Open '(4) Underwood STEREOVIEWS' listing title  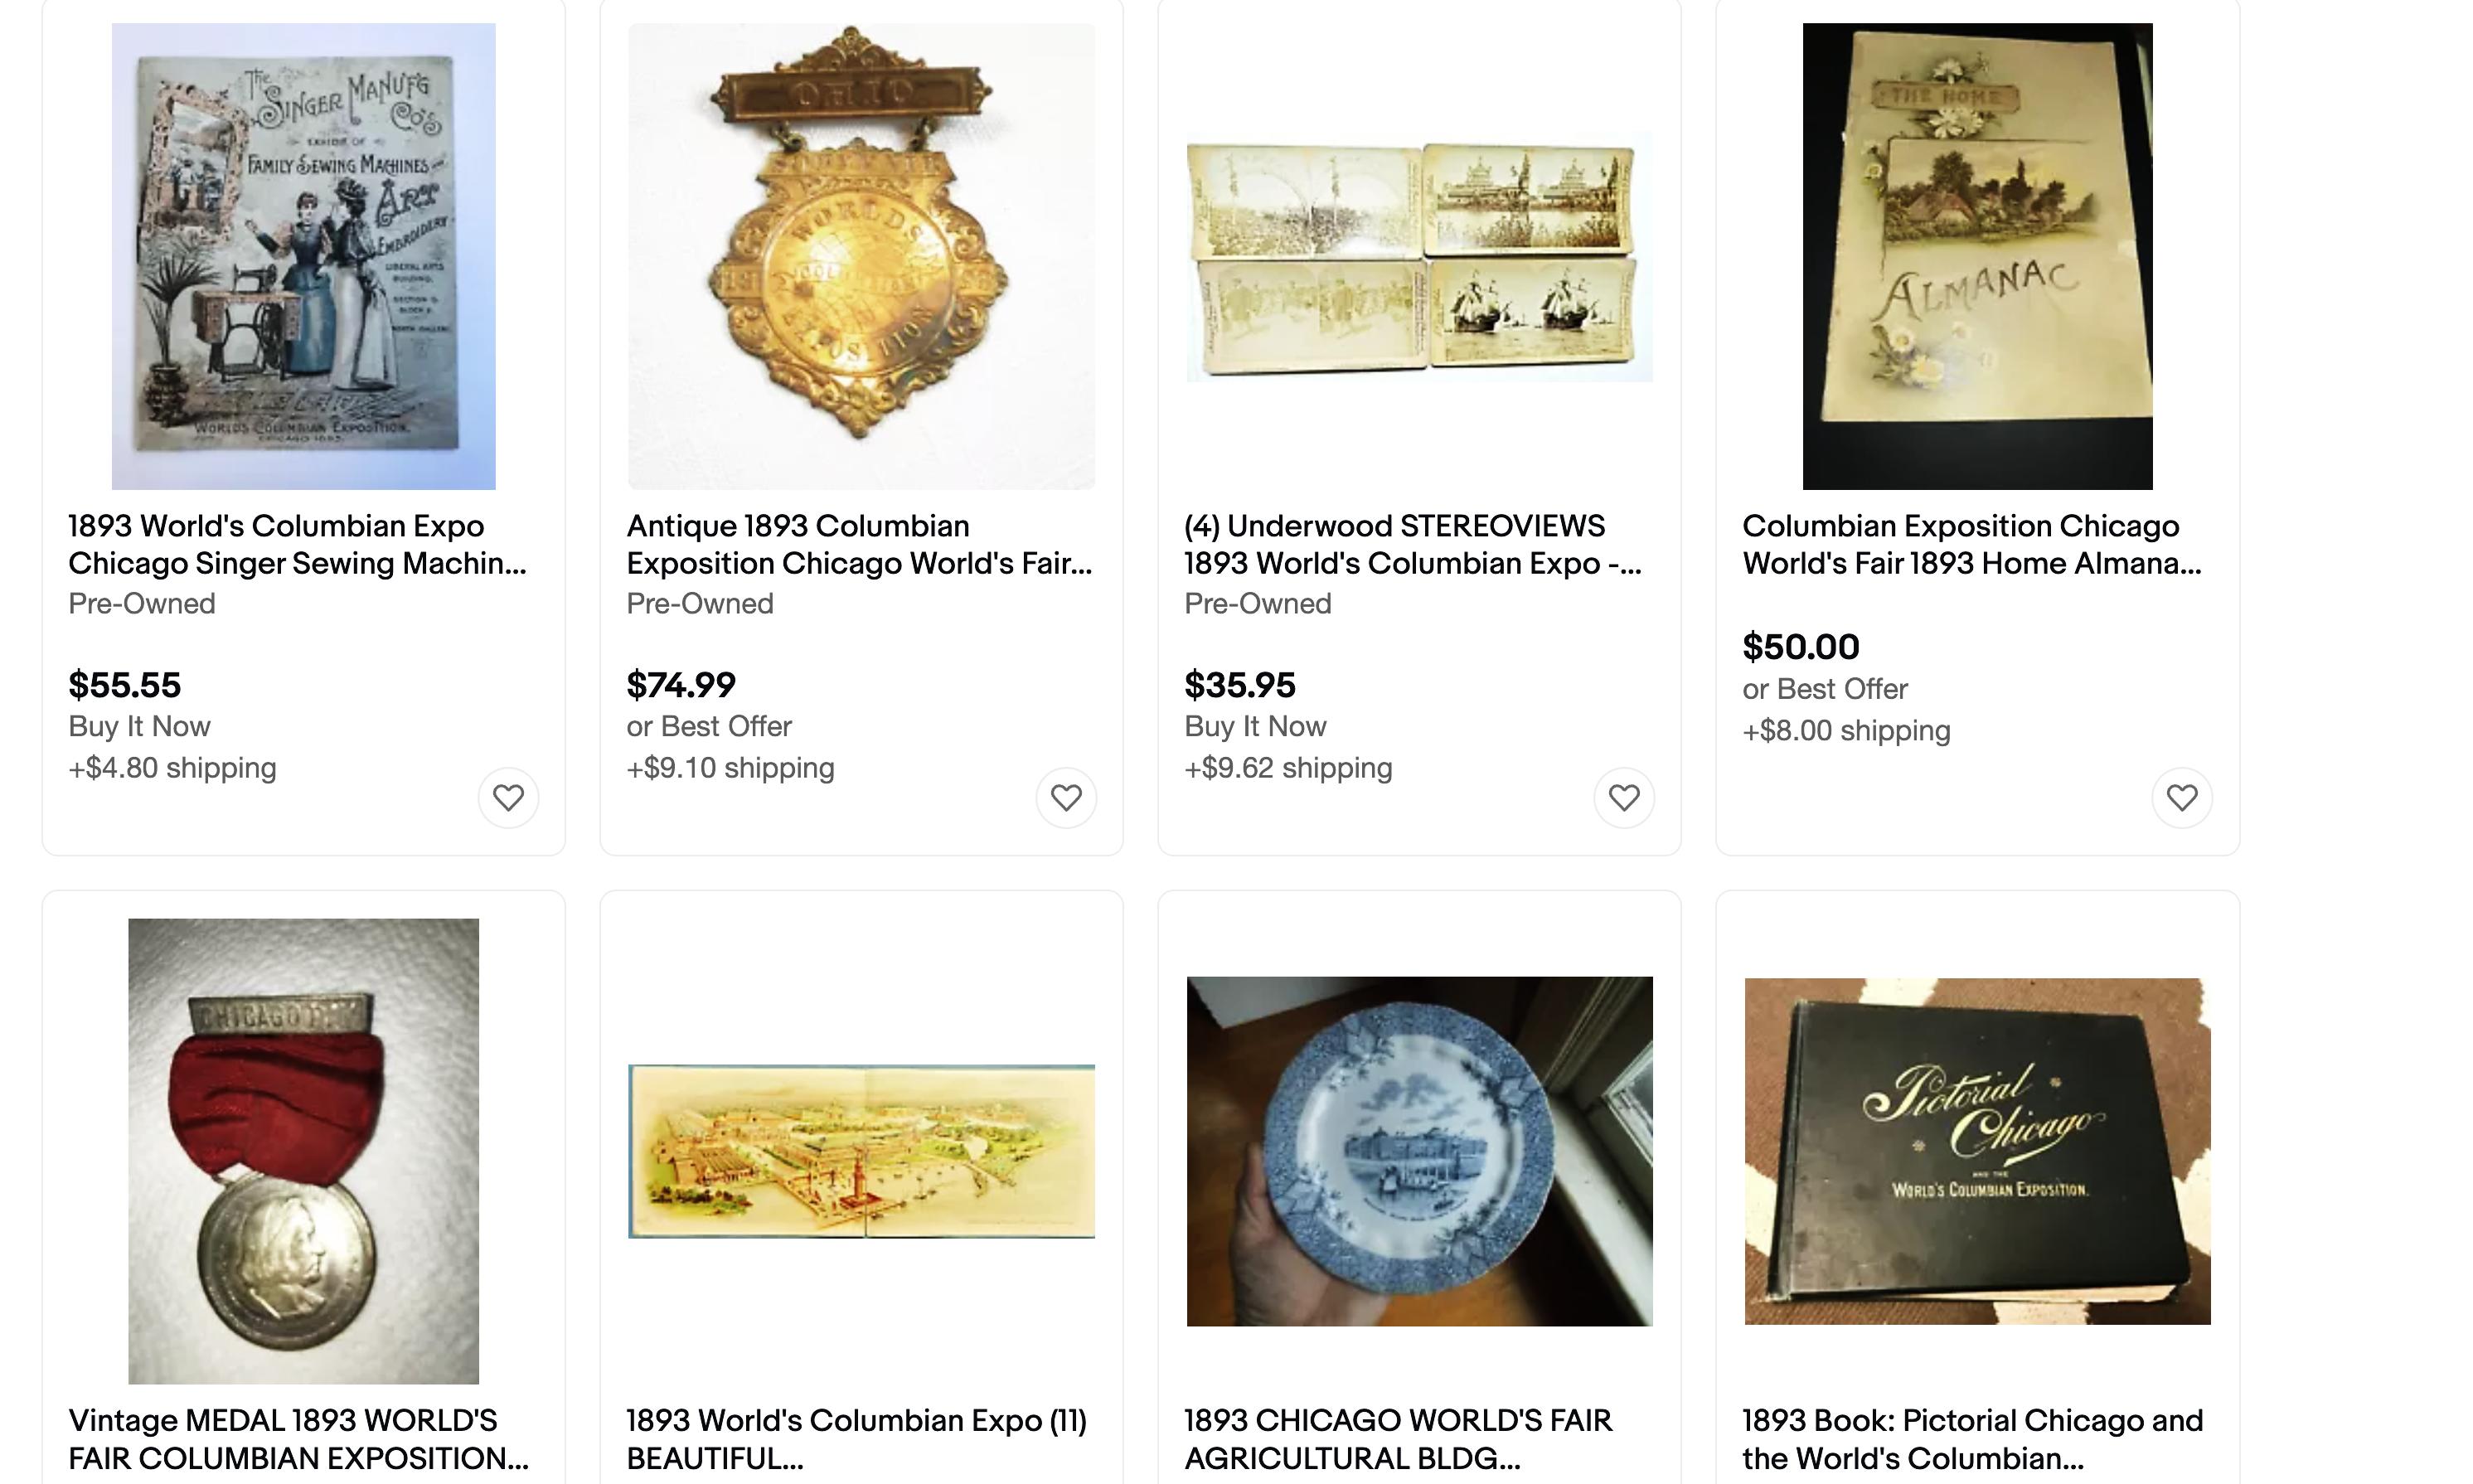click(1413, 544)
